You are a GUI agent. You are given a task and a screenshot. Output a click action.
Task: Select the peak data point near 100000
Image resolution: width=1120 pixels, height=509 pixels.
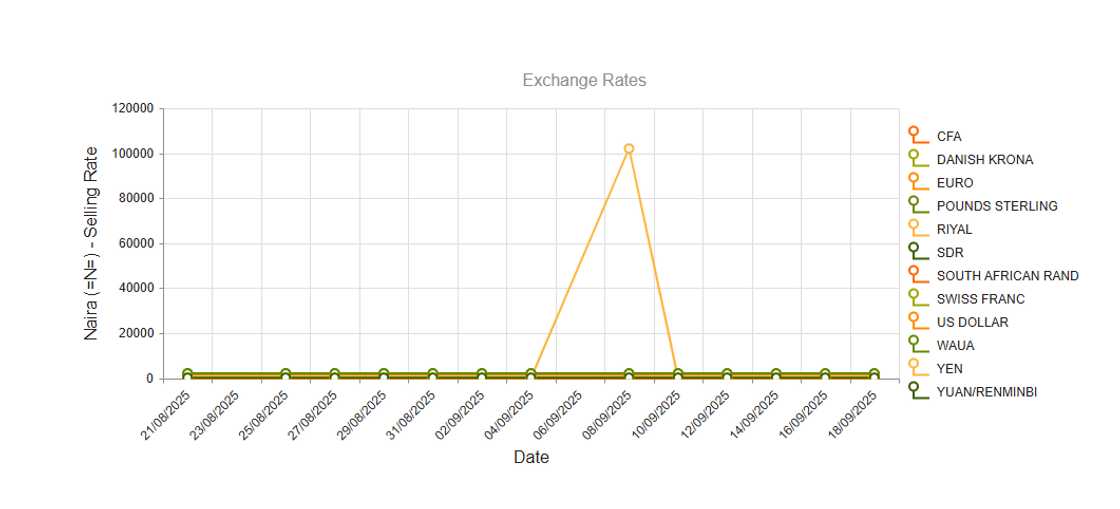tap(629, 148)
